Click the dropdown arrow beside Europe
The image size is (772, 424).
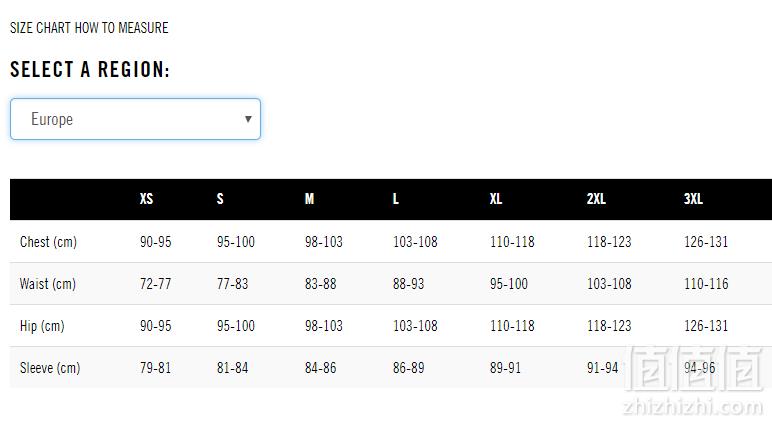[x=248, y=119]
